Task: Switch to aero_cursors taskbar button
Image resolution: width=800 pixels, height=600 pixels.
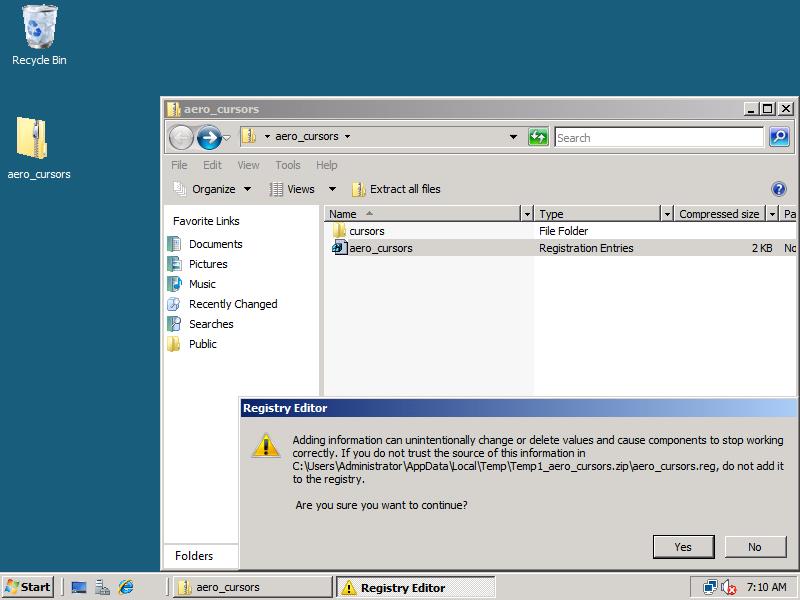Action: [x=253, y=587]
